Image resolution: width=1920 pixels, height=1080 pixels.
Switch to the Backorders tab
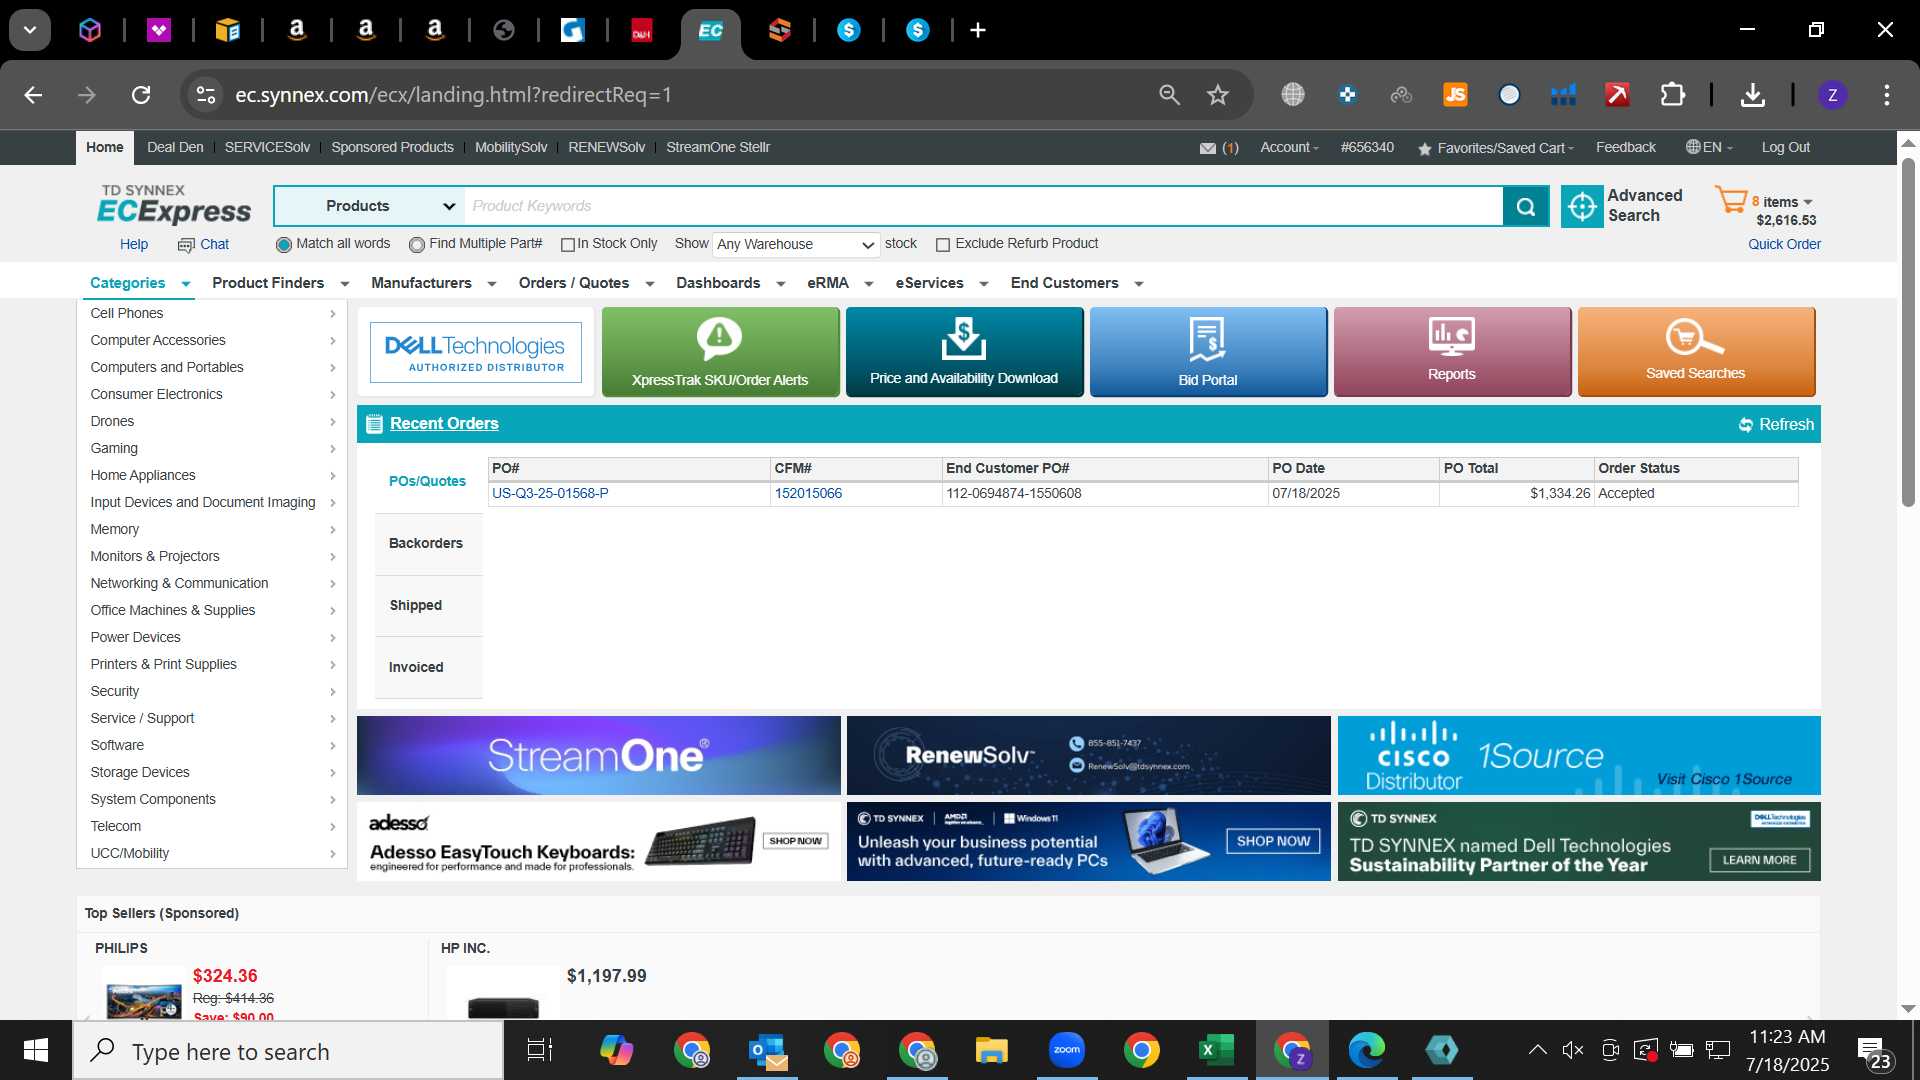pos(426,543)
